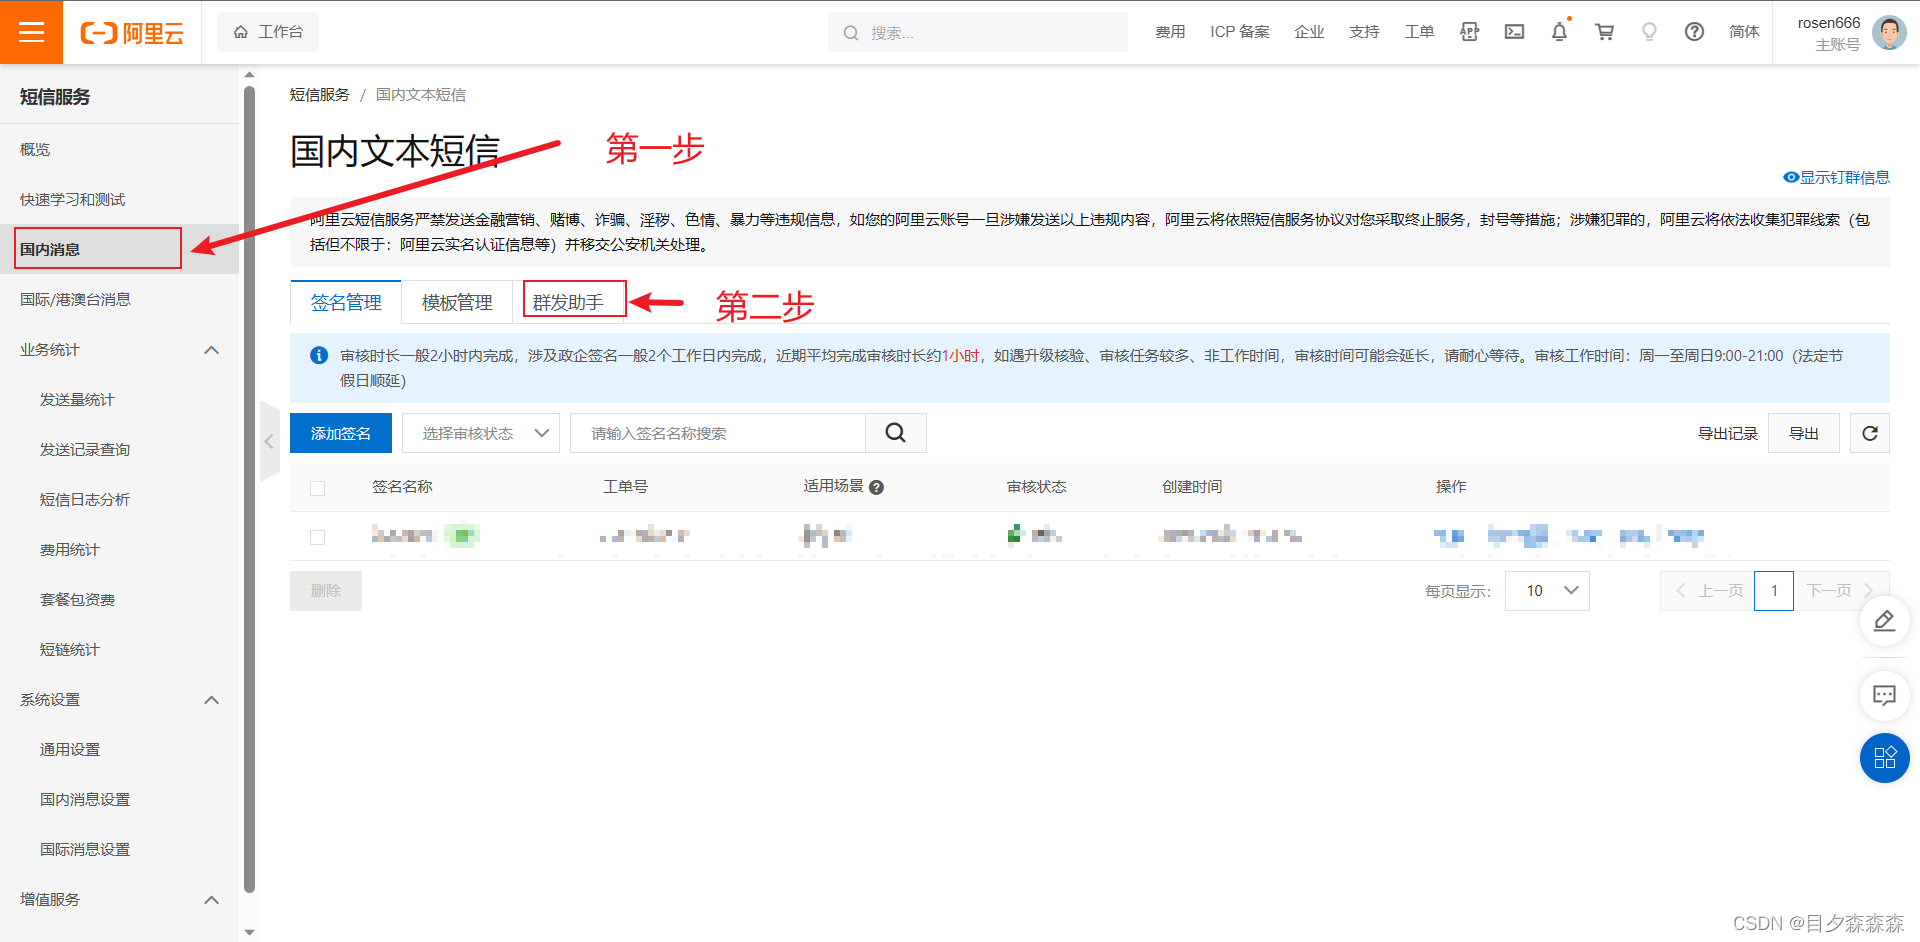The height and width of the screenshot is (942, 1920).
Task: Open the 工作台 home workbench
Action: 268,32
